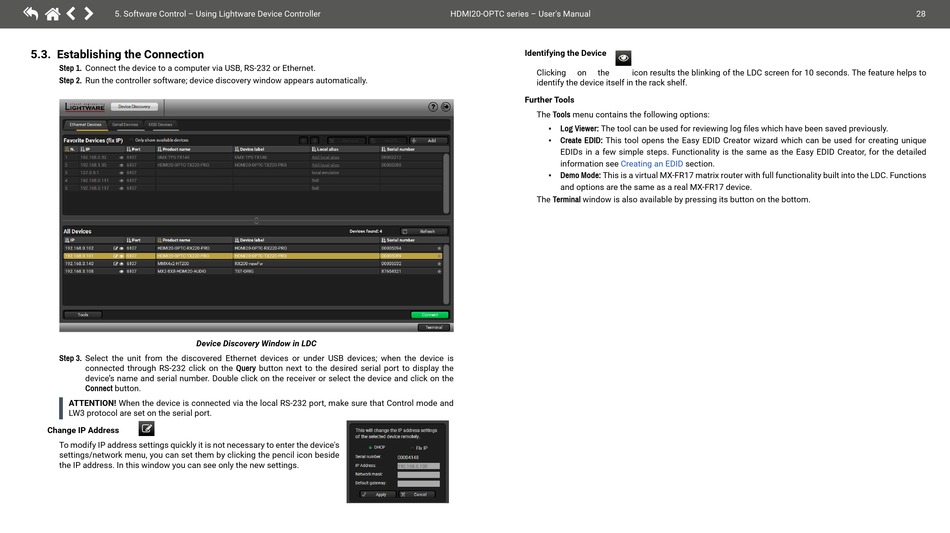Click the eye icon beside Identifying the Device
This screenshot has width=950, height=533.
tap(623, 58)
